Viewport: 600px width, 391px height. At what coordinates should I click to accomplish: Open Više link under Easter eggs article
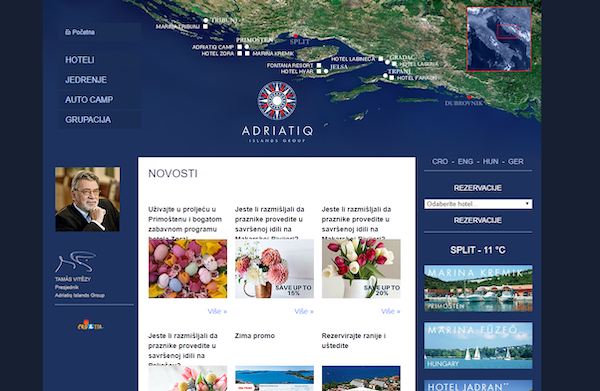pos(217,311)
